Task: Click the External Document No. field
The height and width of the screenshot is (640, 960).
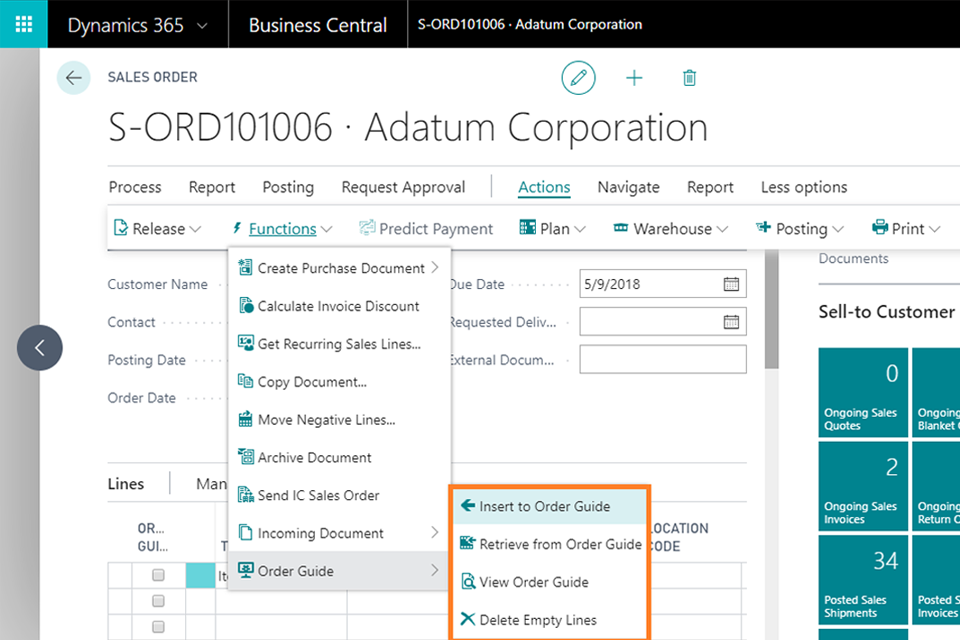Action: tap(663, 360)
